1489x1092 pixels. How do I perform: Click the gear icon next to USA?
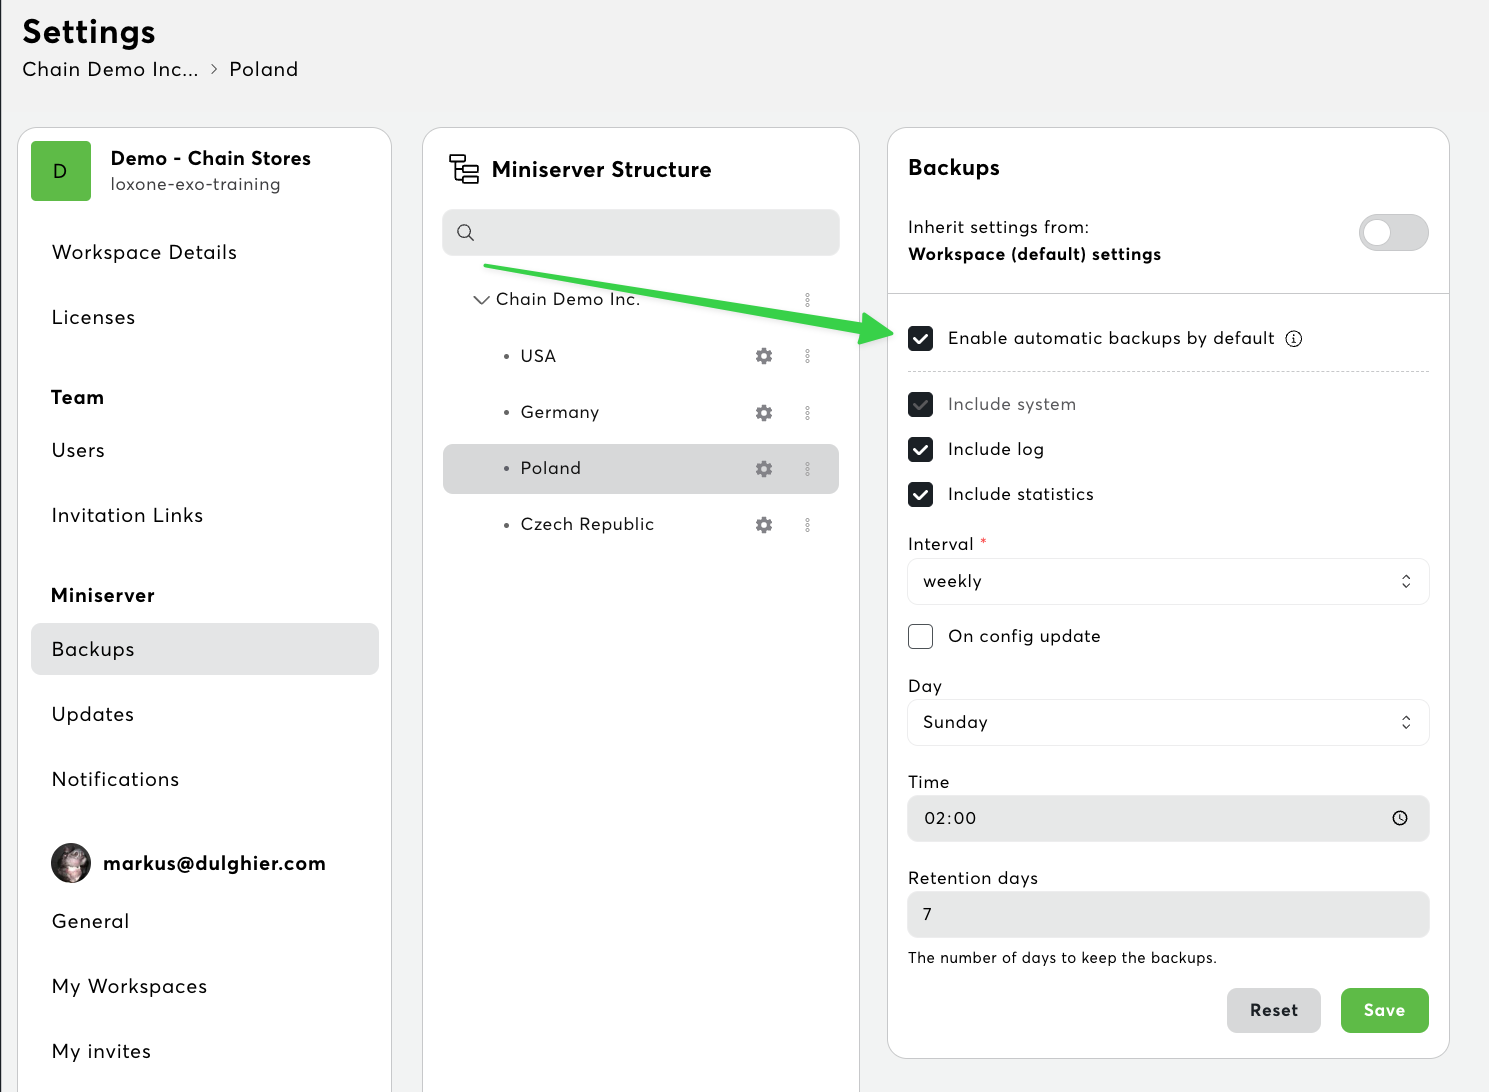click(x=764, y=356)
